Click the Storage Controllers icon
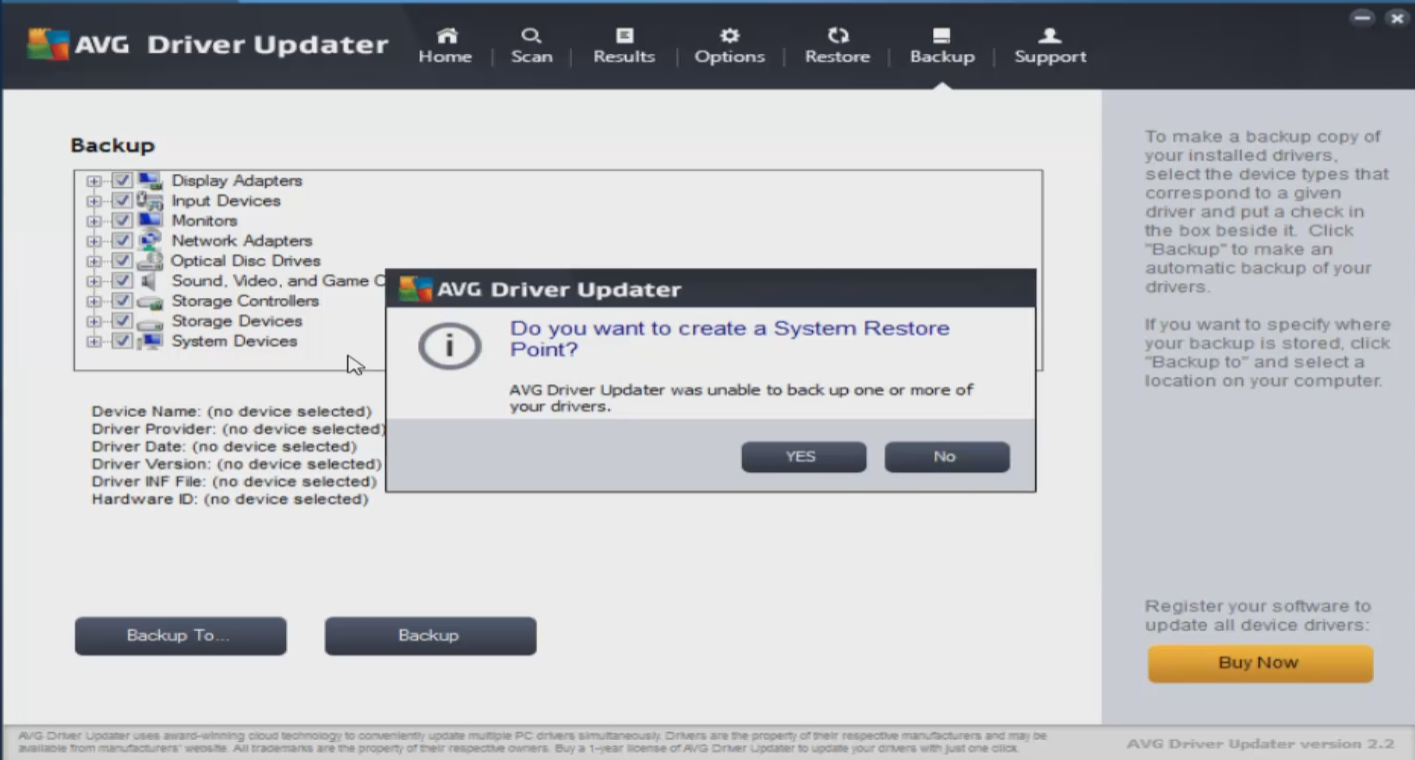 (x=150, y=301)
